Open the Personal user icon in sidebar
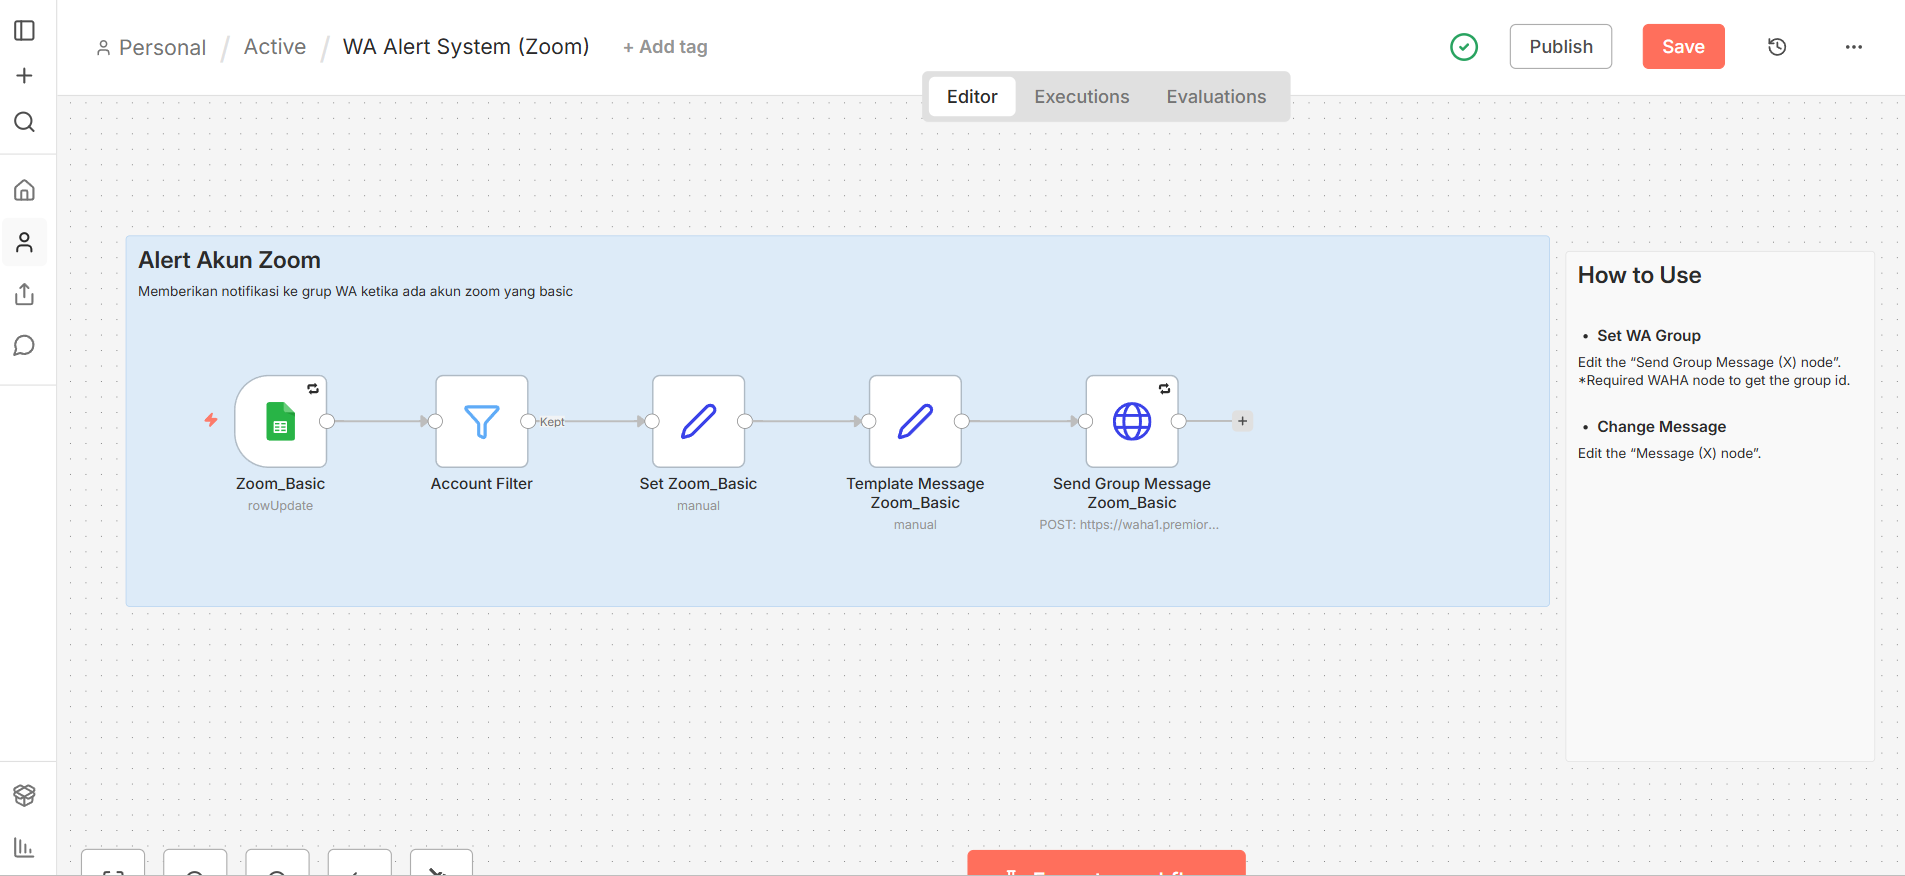Image resolution: width=1905 pixels, height=876 pixels. (x=25, y=242)
